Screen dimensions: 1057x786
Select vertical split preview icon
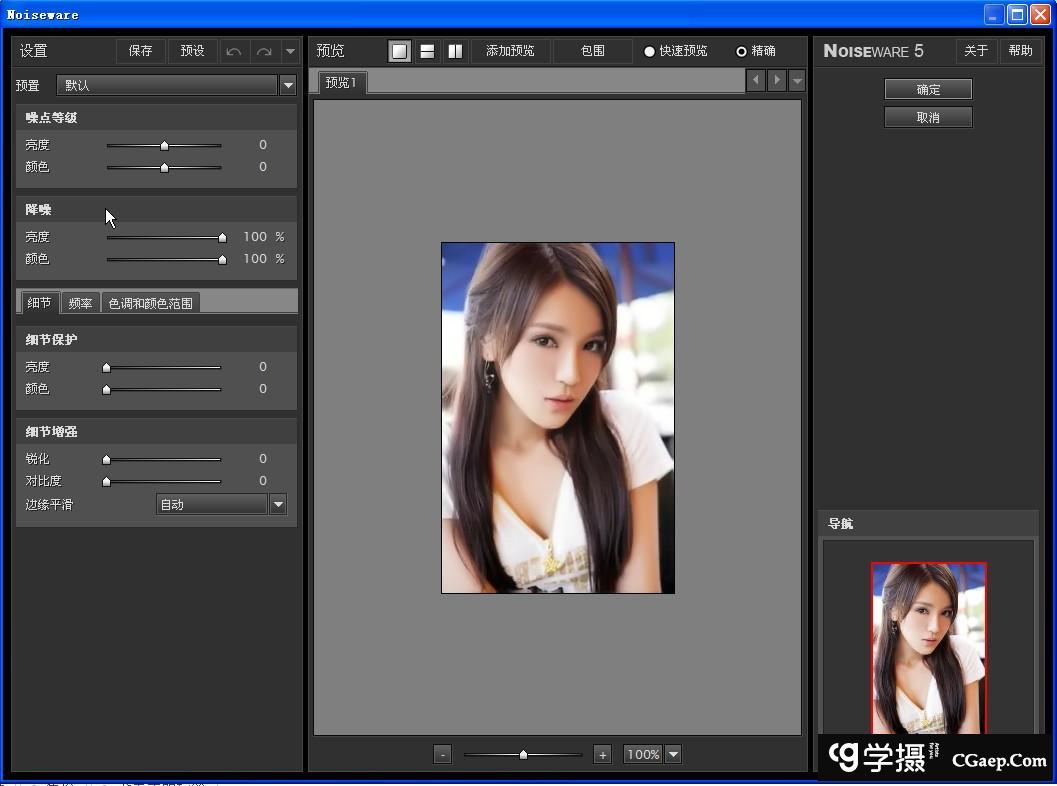(455, 51)
